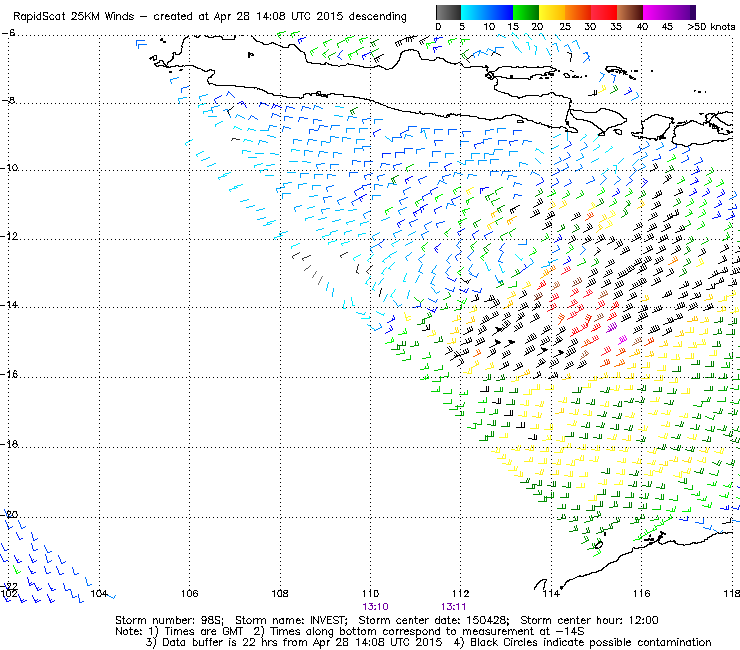Click the 'Storm name: INVEST' text
This screenshot has width=740, height=650.
(291, 620)
